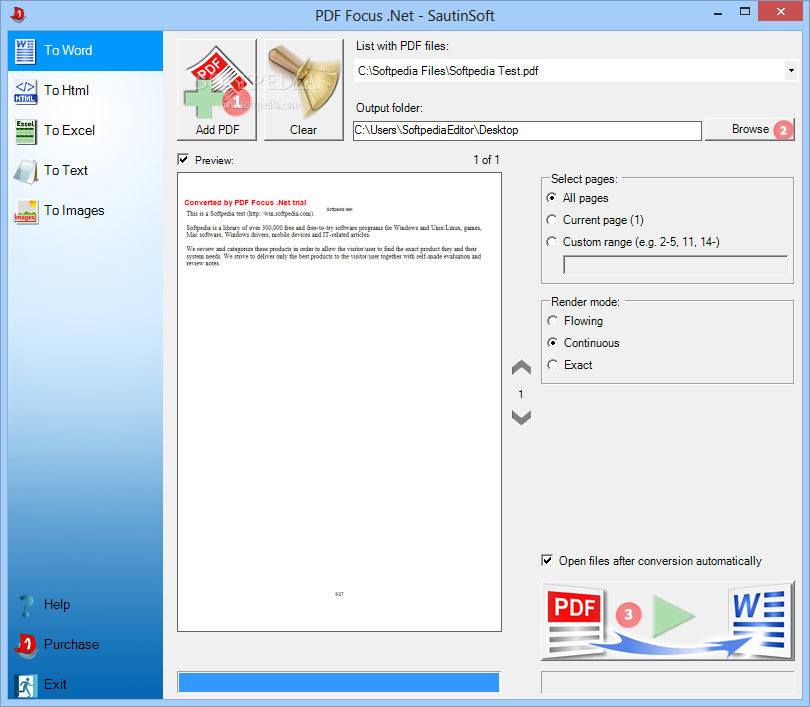Click the Clear broom button
Screen dimensions: 810x707
(x=304, y=89)
